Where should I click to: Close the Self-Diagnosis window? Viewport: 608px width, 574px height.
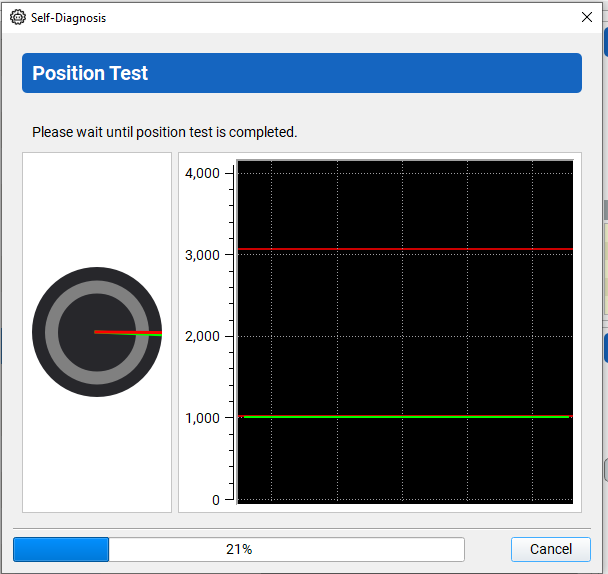coord(586,17)
